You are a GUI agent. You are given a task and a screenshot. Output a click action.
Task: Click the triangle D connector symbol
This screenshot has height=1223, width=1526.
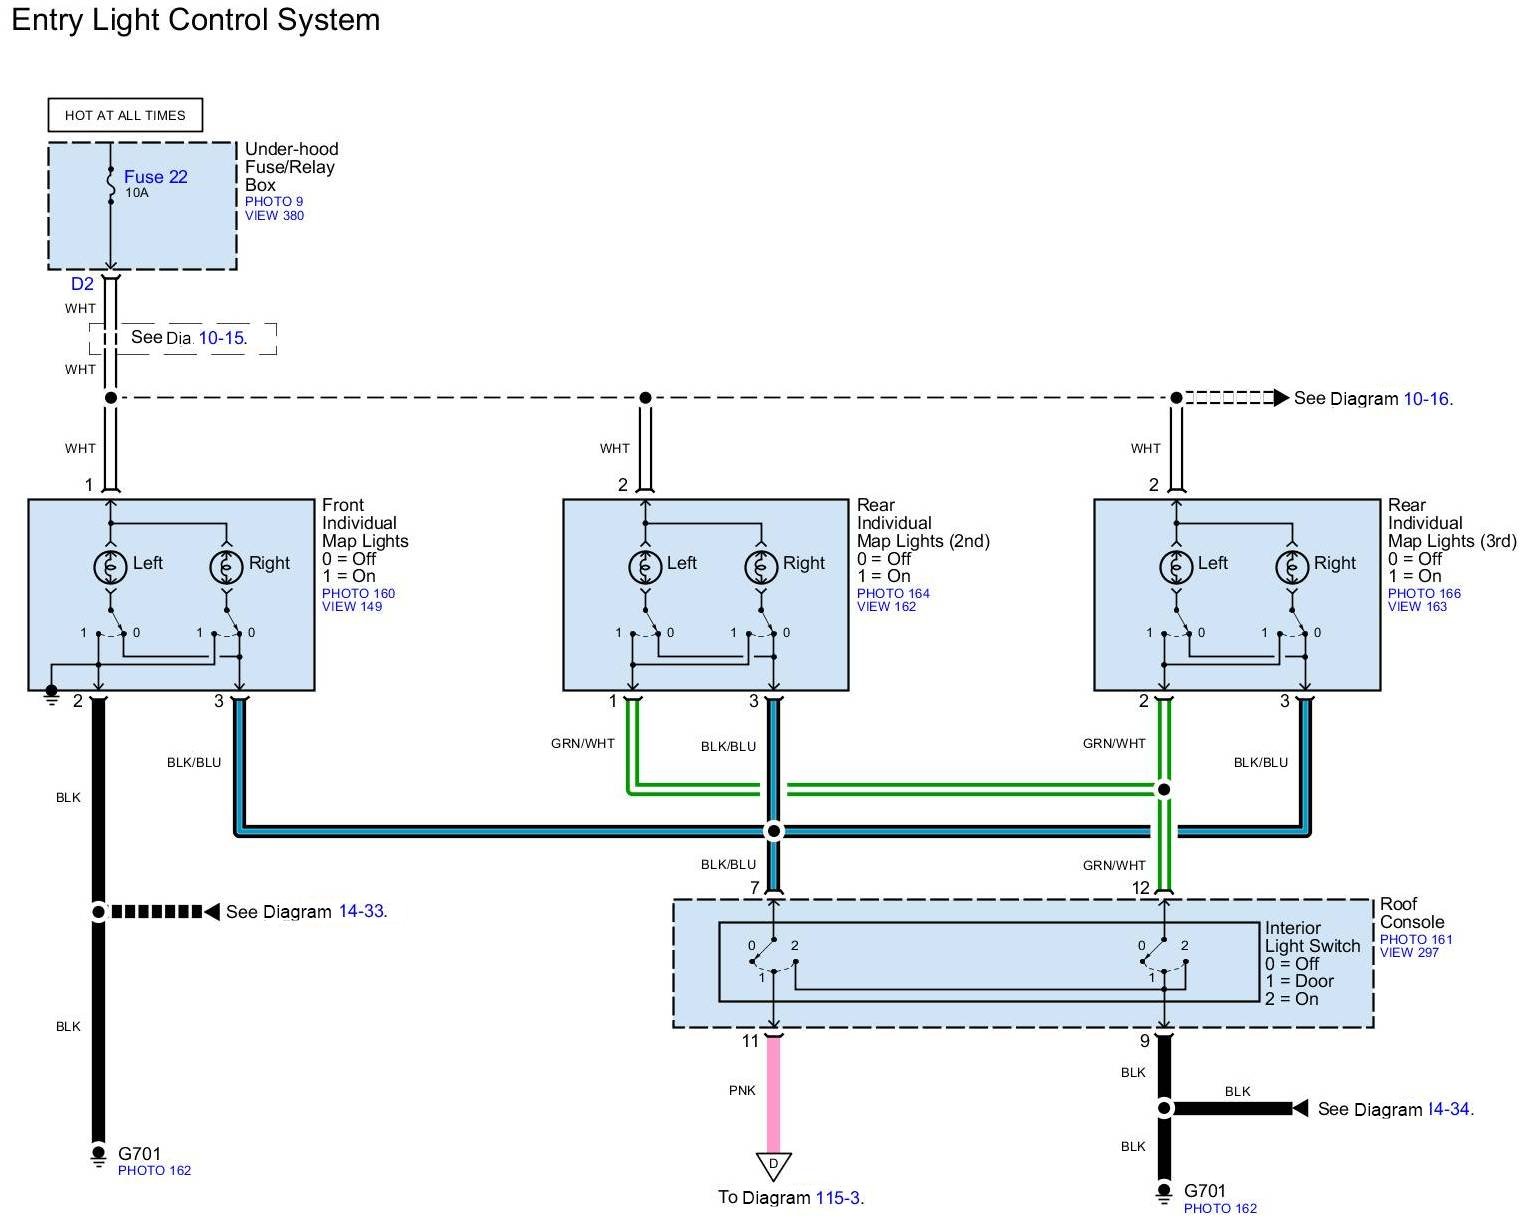(x=773, y=1166)
